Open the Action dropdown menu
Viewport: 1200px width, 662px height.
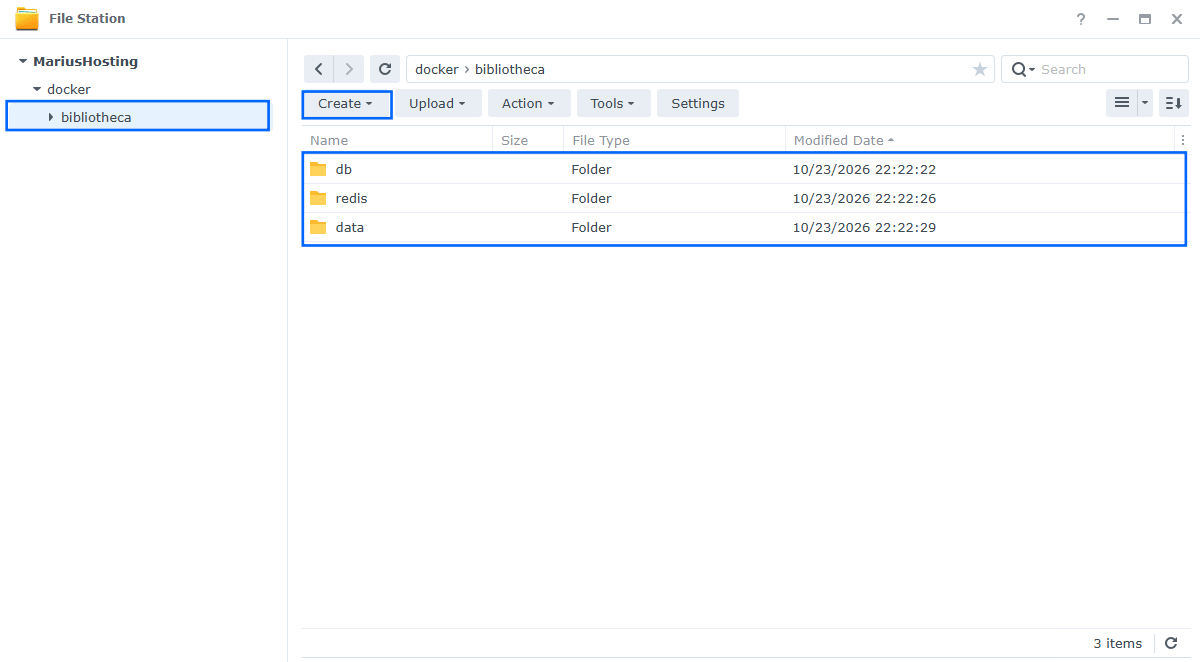(529, 103)
